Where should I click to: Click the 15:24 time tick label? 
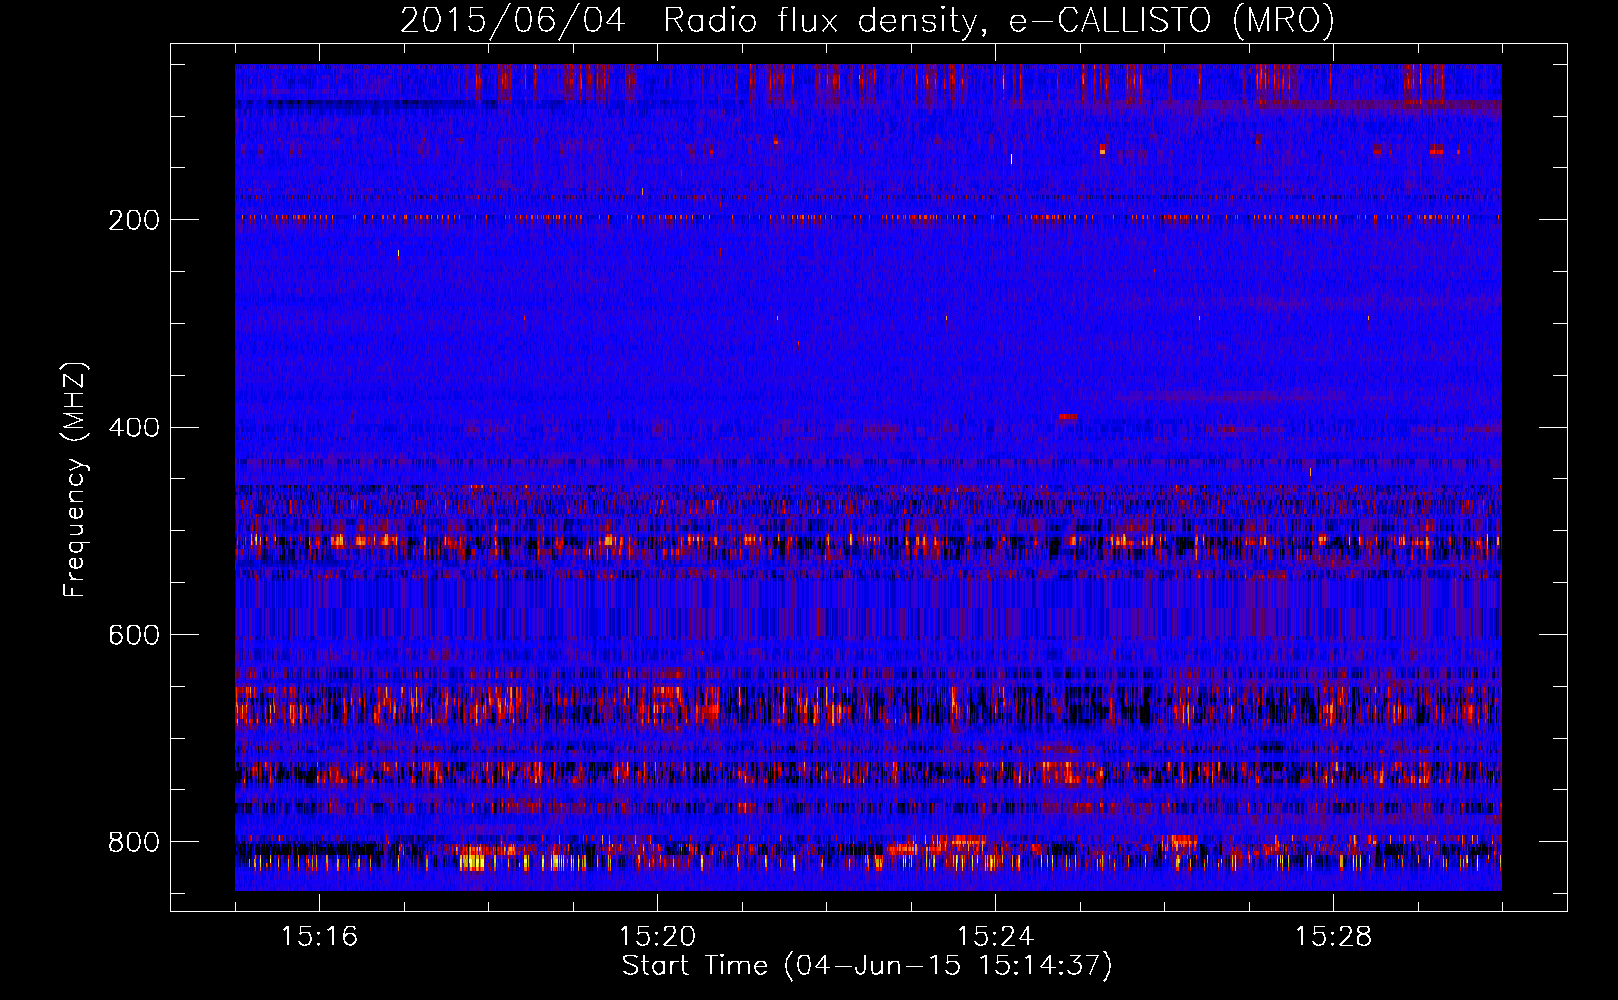[x=995, y=936]
